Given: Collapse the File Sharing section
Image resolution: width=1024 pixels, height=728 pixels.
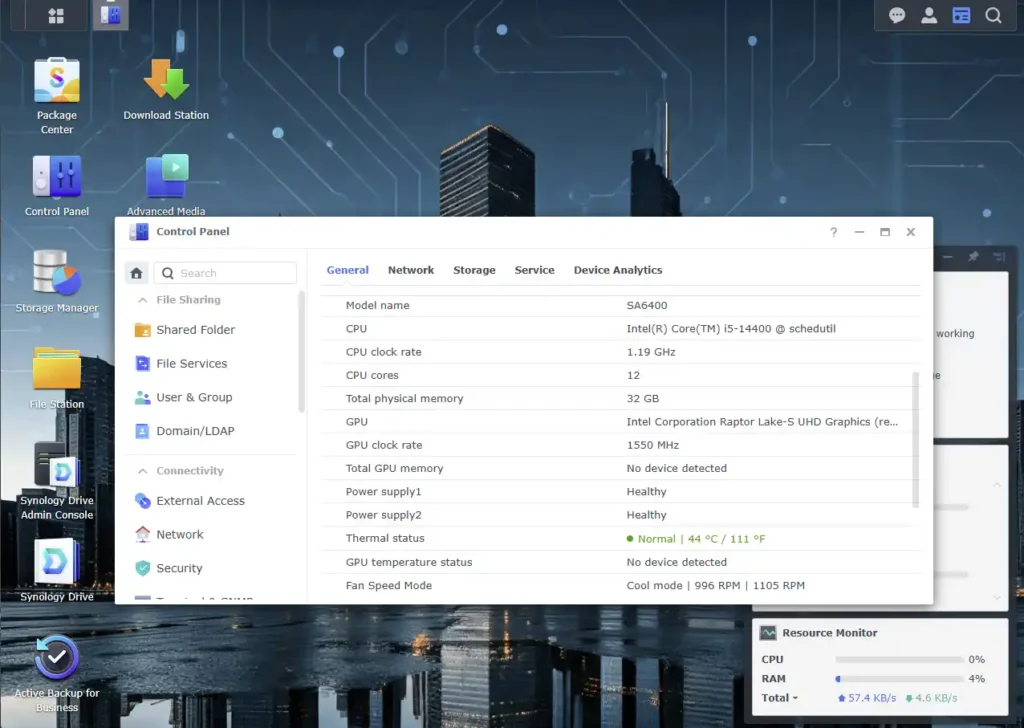Looking at the screenshot, I should (x=140, y=300).
